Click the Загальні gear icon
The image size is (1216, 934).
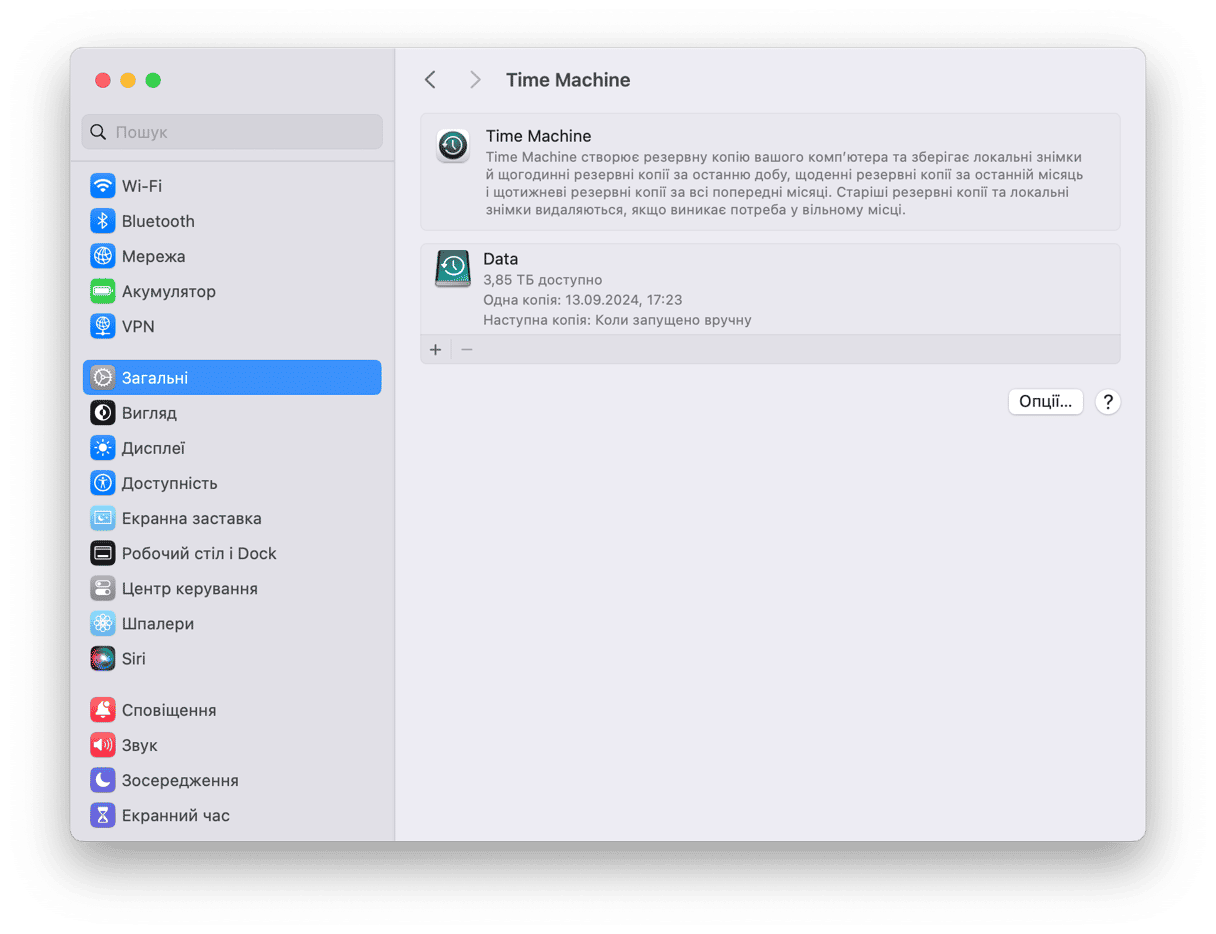[x=103, y=378]
